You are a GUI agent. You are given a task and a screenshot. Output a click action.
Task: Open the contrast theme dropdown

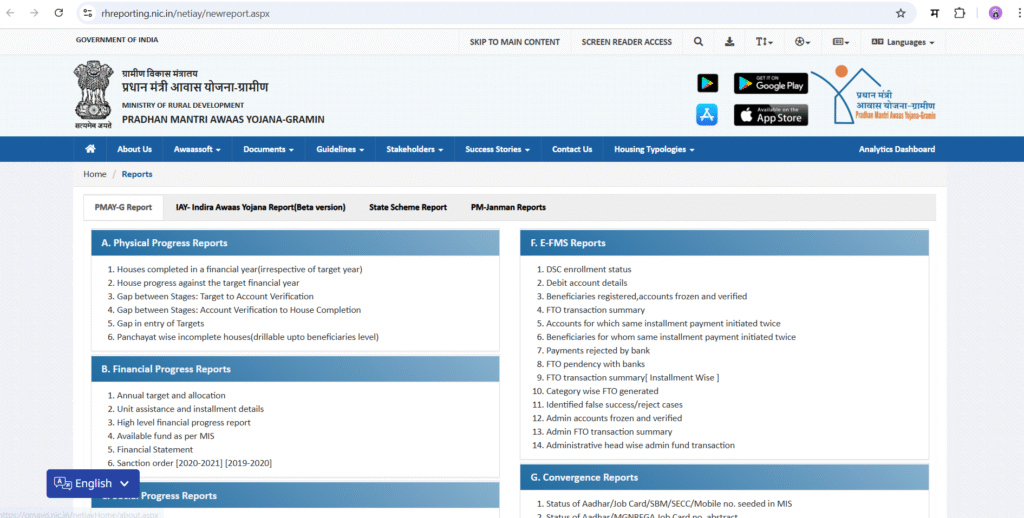click(803, 42)
